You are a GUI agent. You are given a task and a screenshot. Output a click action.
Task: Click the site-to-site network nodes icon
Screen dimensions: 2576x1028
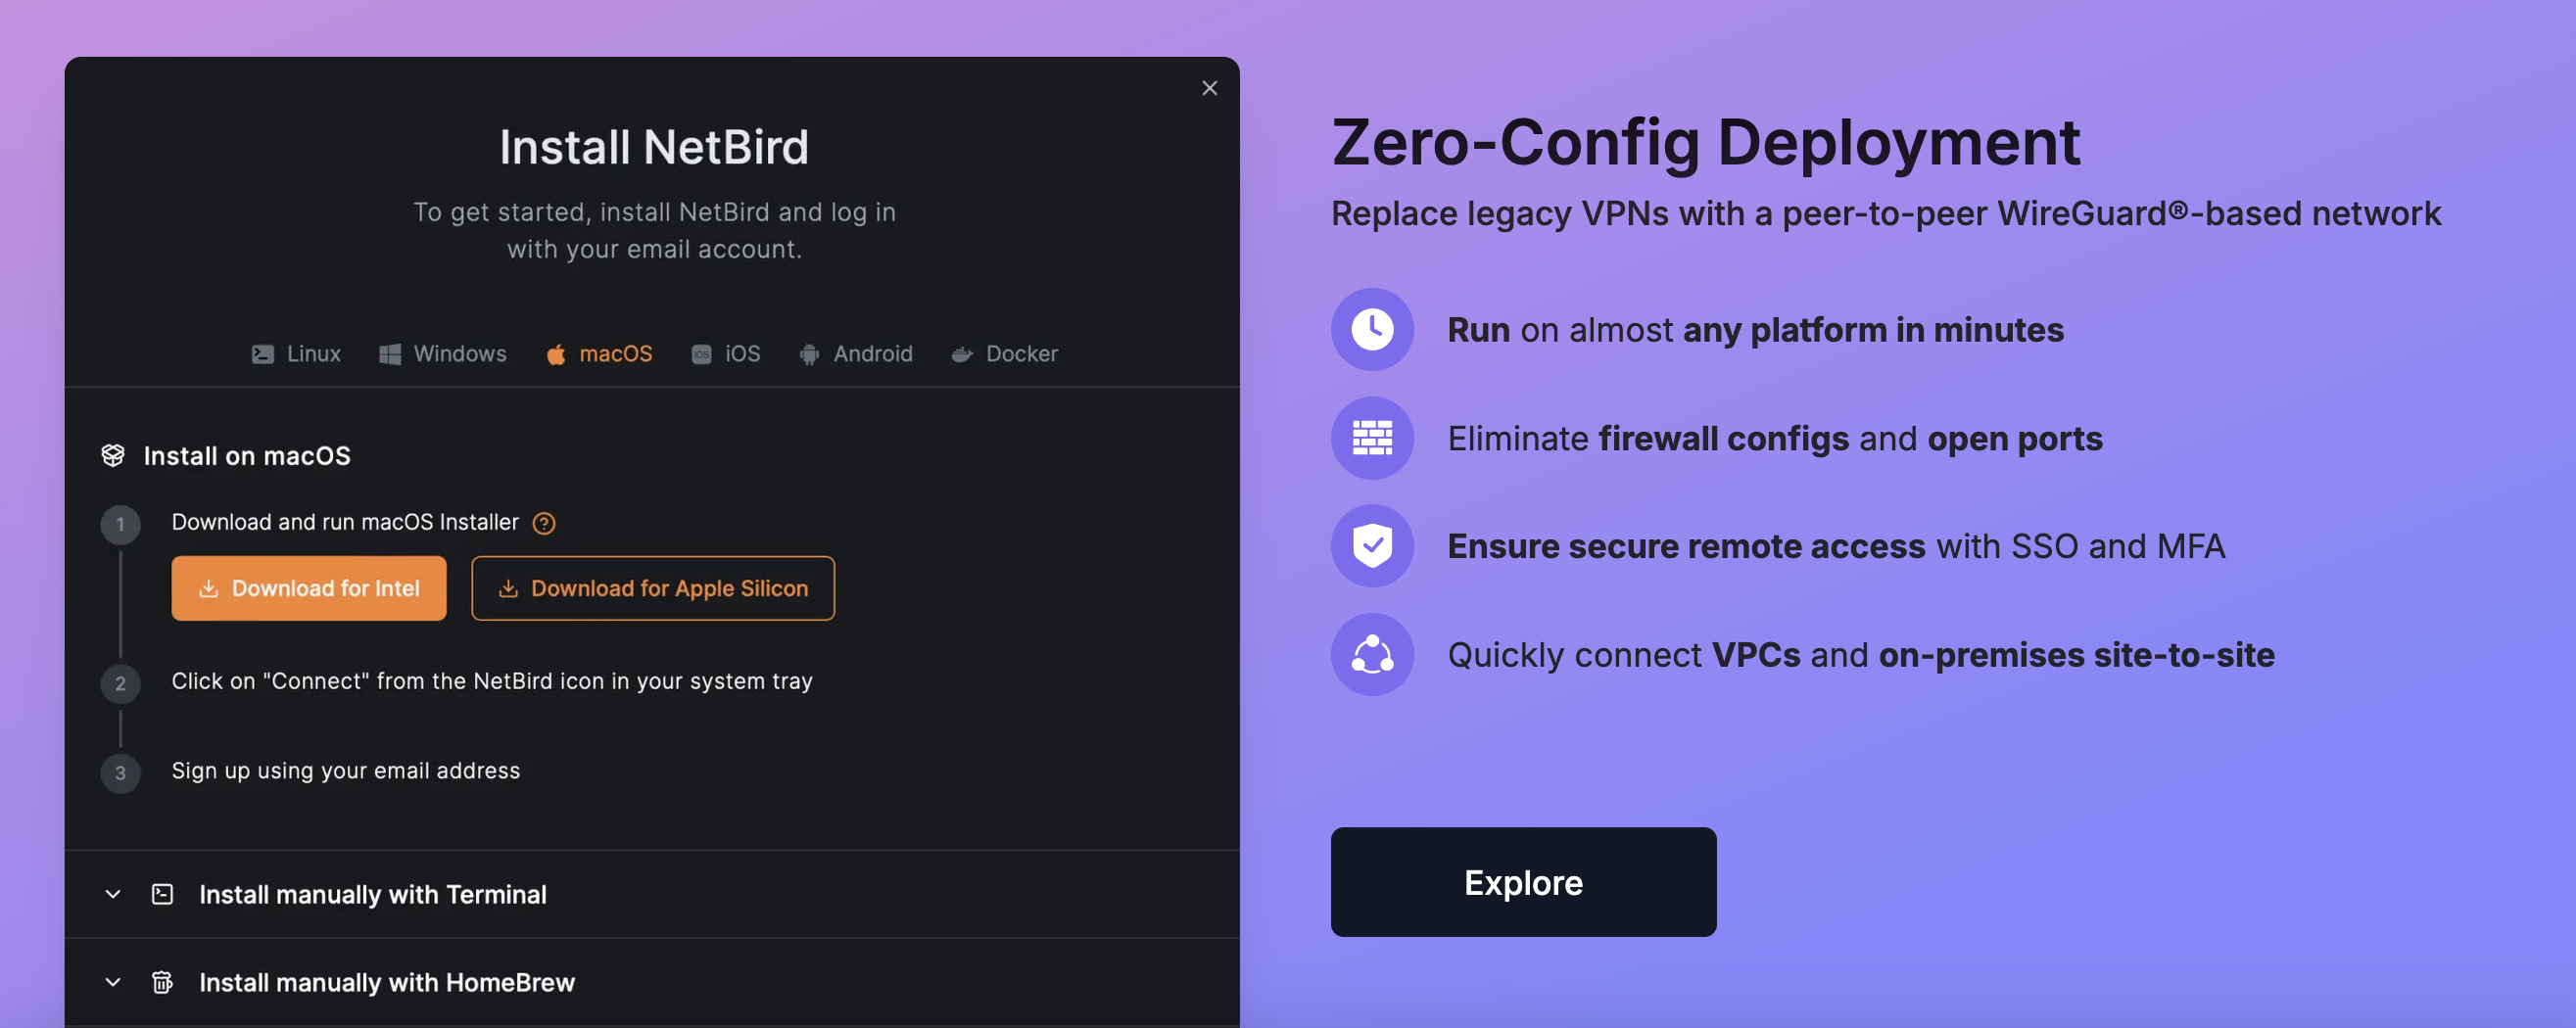click(x=1372, y=655)
